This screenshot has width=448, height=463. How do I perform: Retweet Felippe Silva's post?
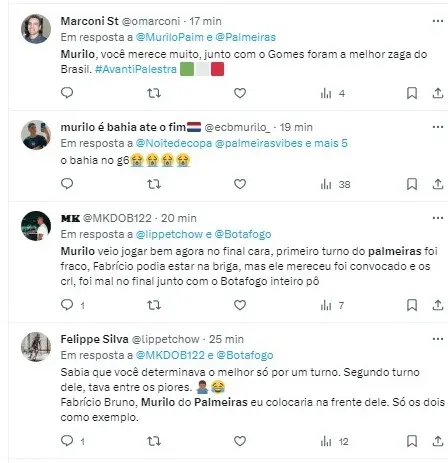pyautogui.click(x=154, y=441)
